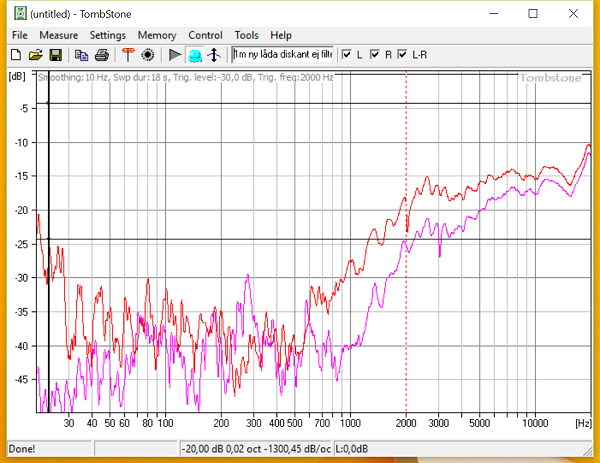Click the 'L:0,0dB' status bar entry
Image resolution: width=600 pixels, height=463 pixels.
pos(352,448)
